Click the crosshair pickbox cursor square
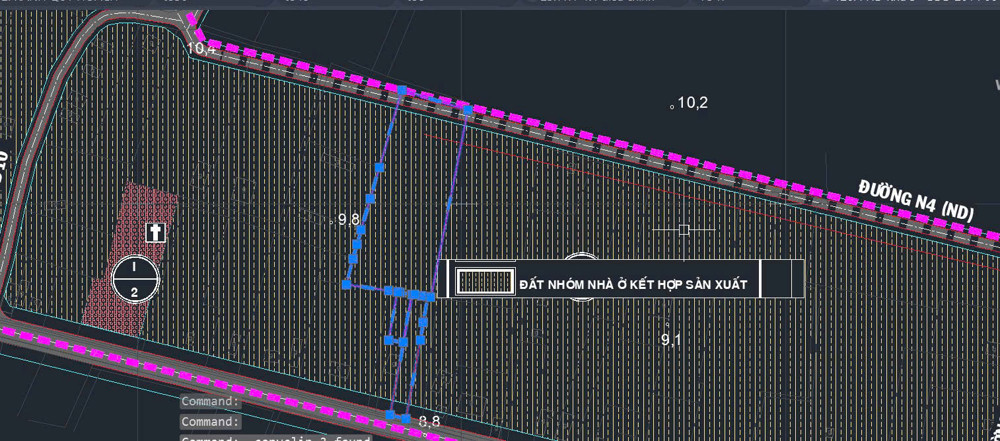Screen dimensions: 1000x441 pos(684,230)
